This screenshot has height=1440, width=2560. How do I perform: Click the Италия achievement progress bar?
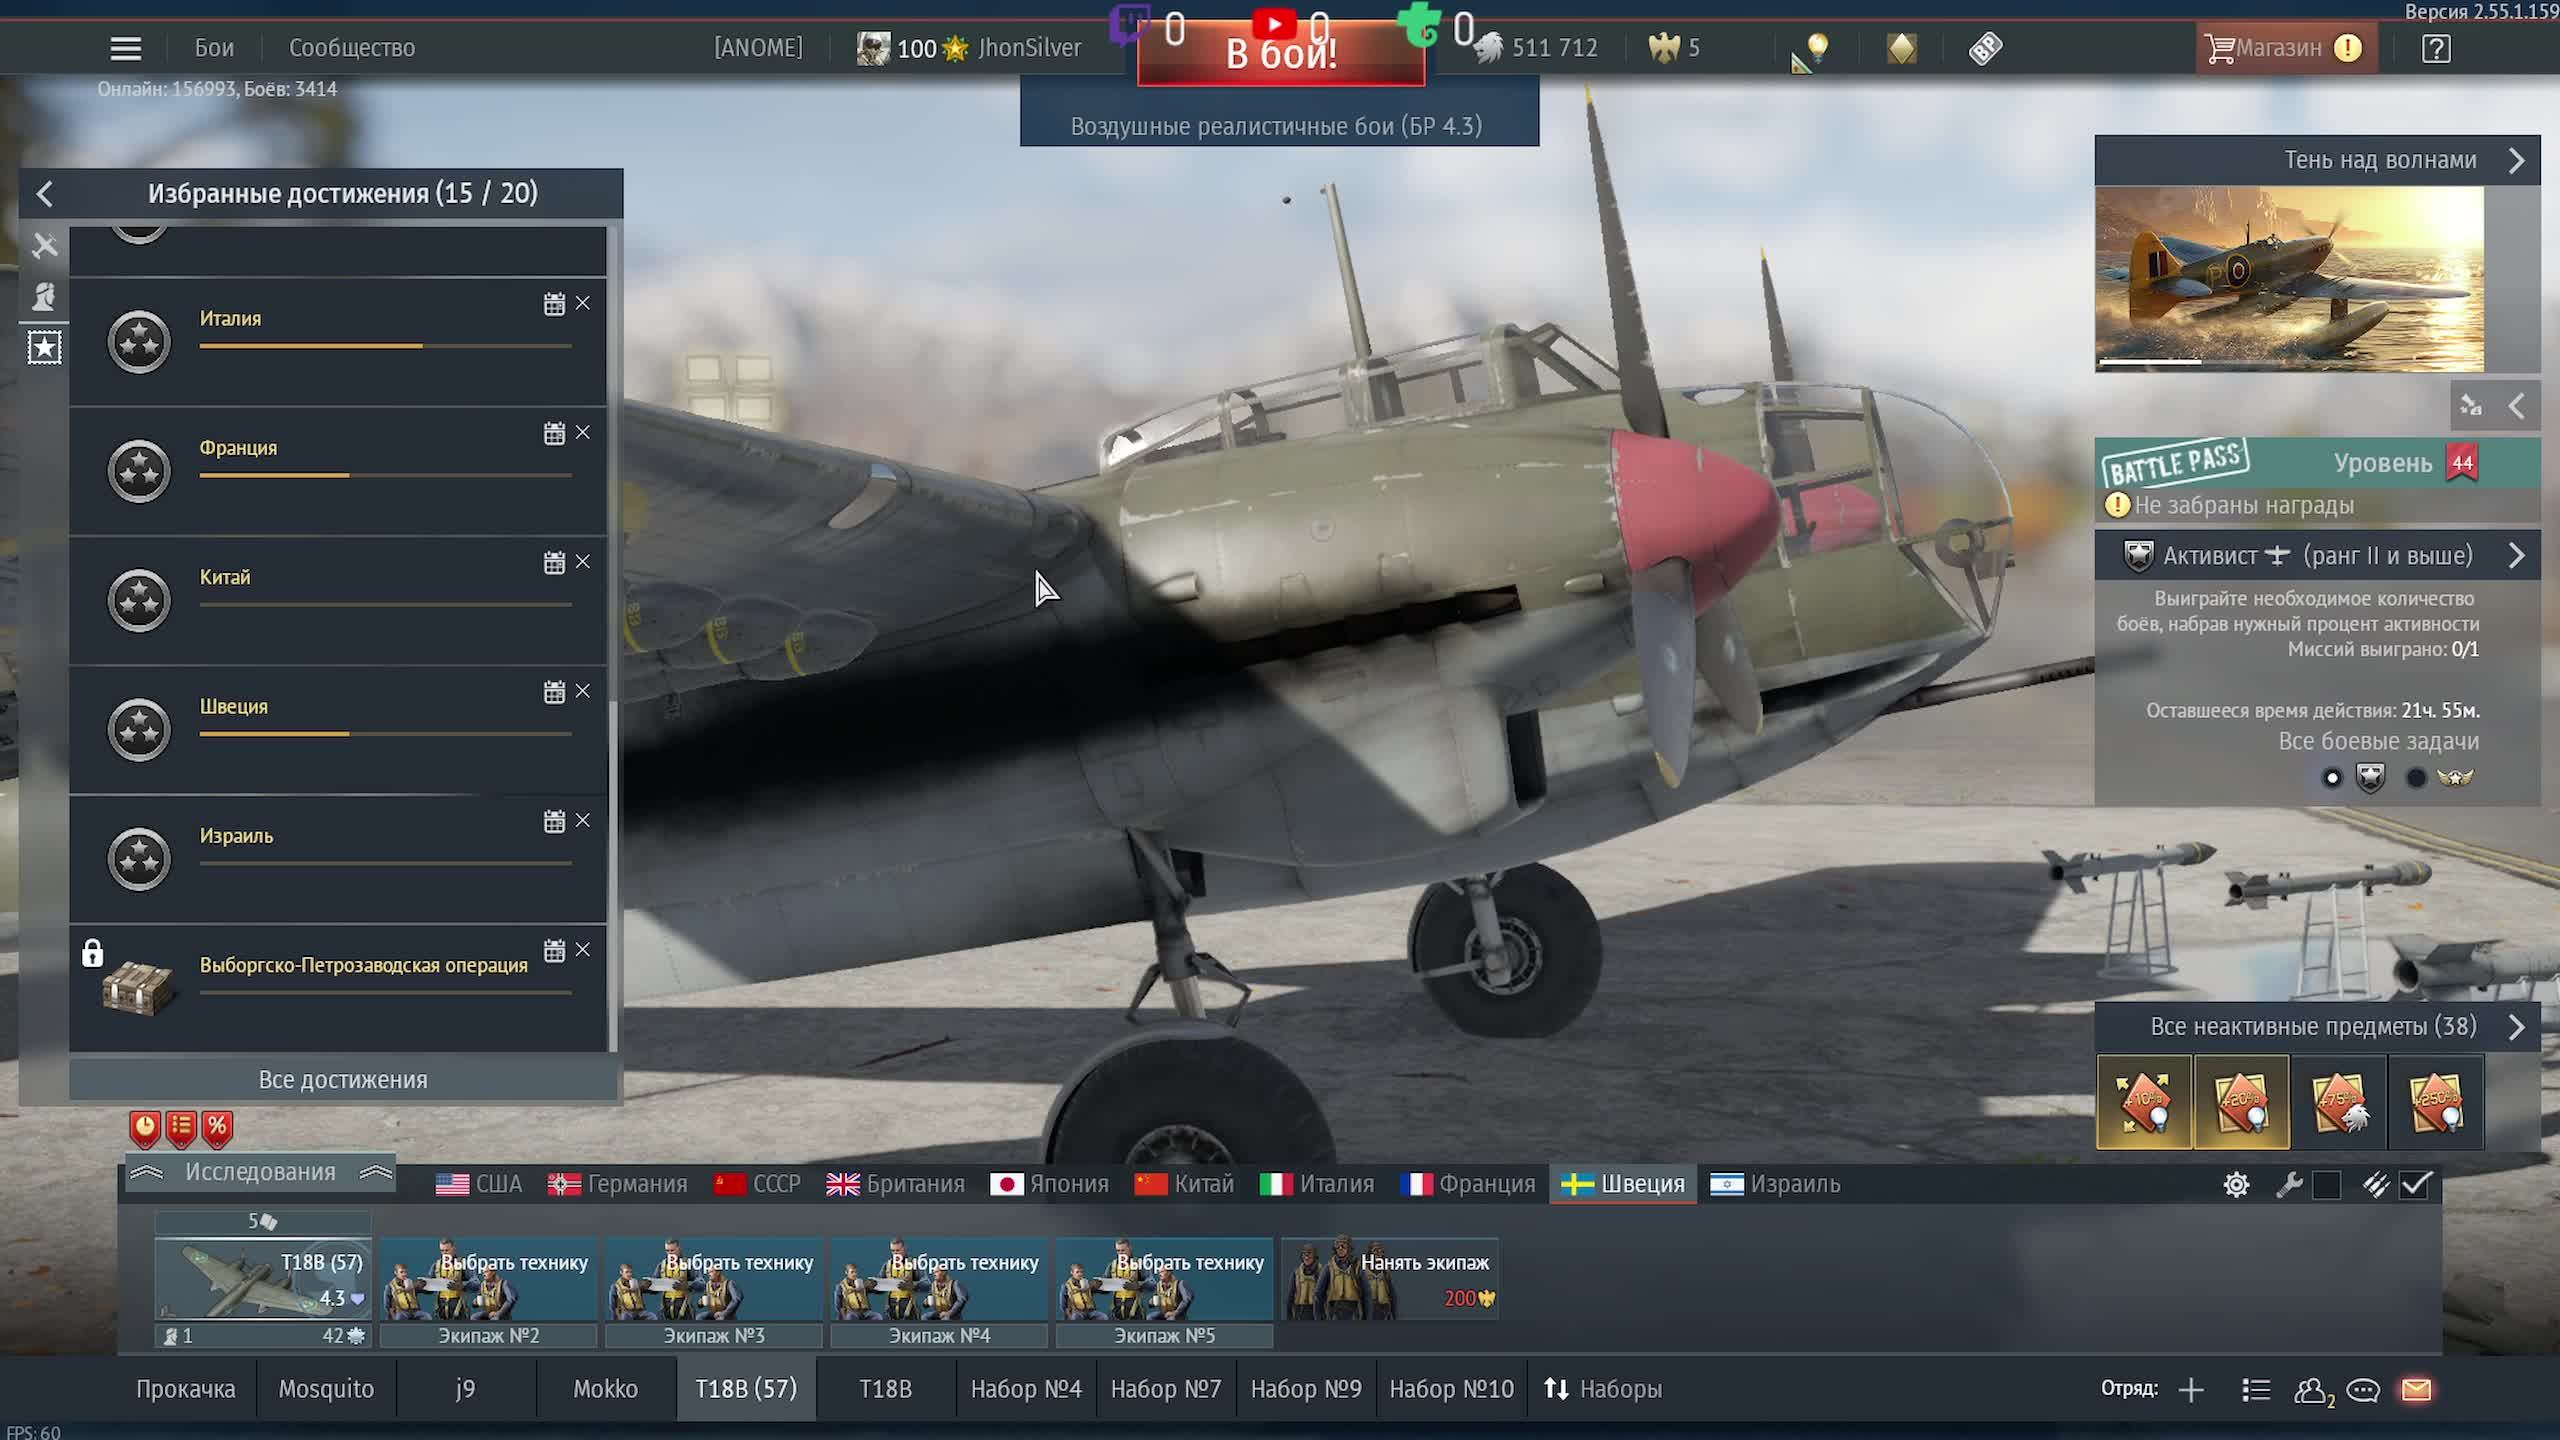[x=386, y=346]
